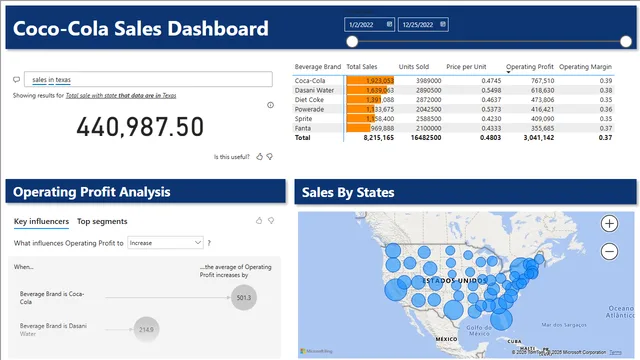
Task: Thumbs down the Key influencers visual
Action: [271, 221]
